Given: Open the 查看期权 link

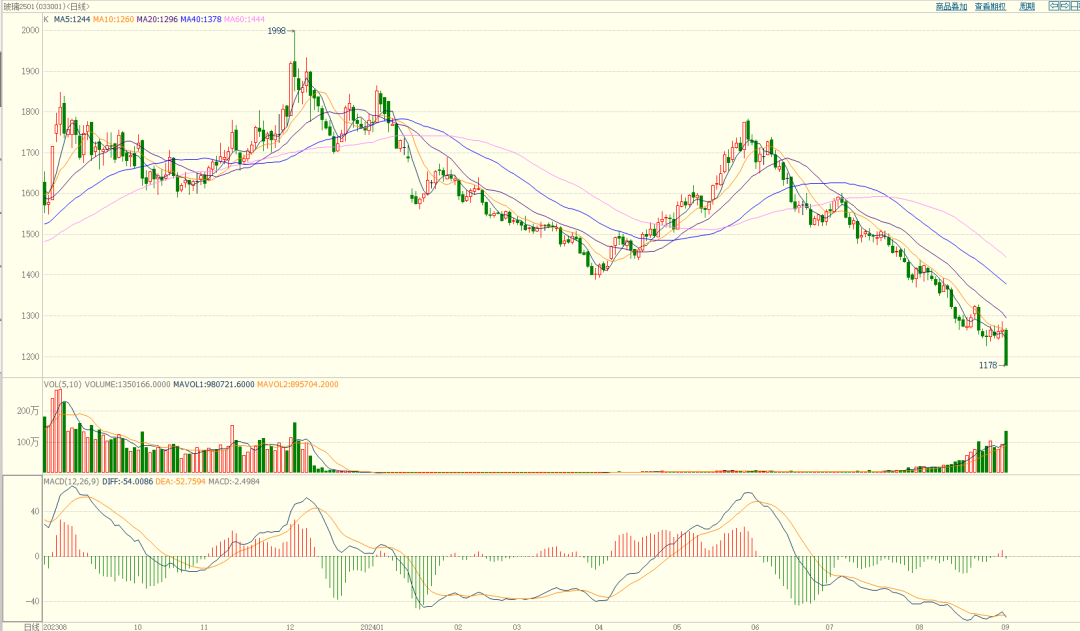Looking at the screenshot, I should click(989, 6).
